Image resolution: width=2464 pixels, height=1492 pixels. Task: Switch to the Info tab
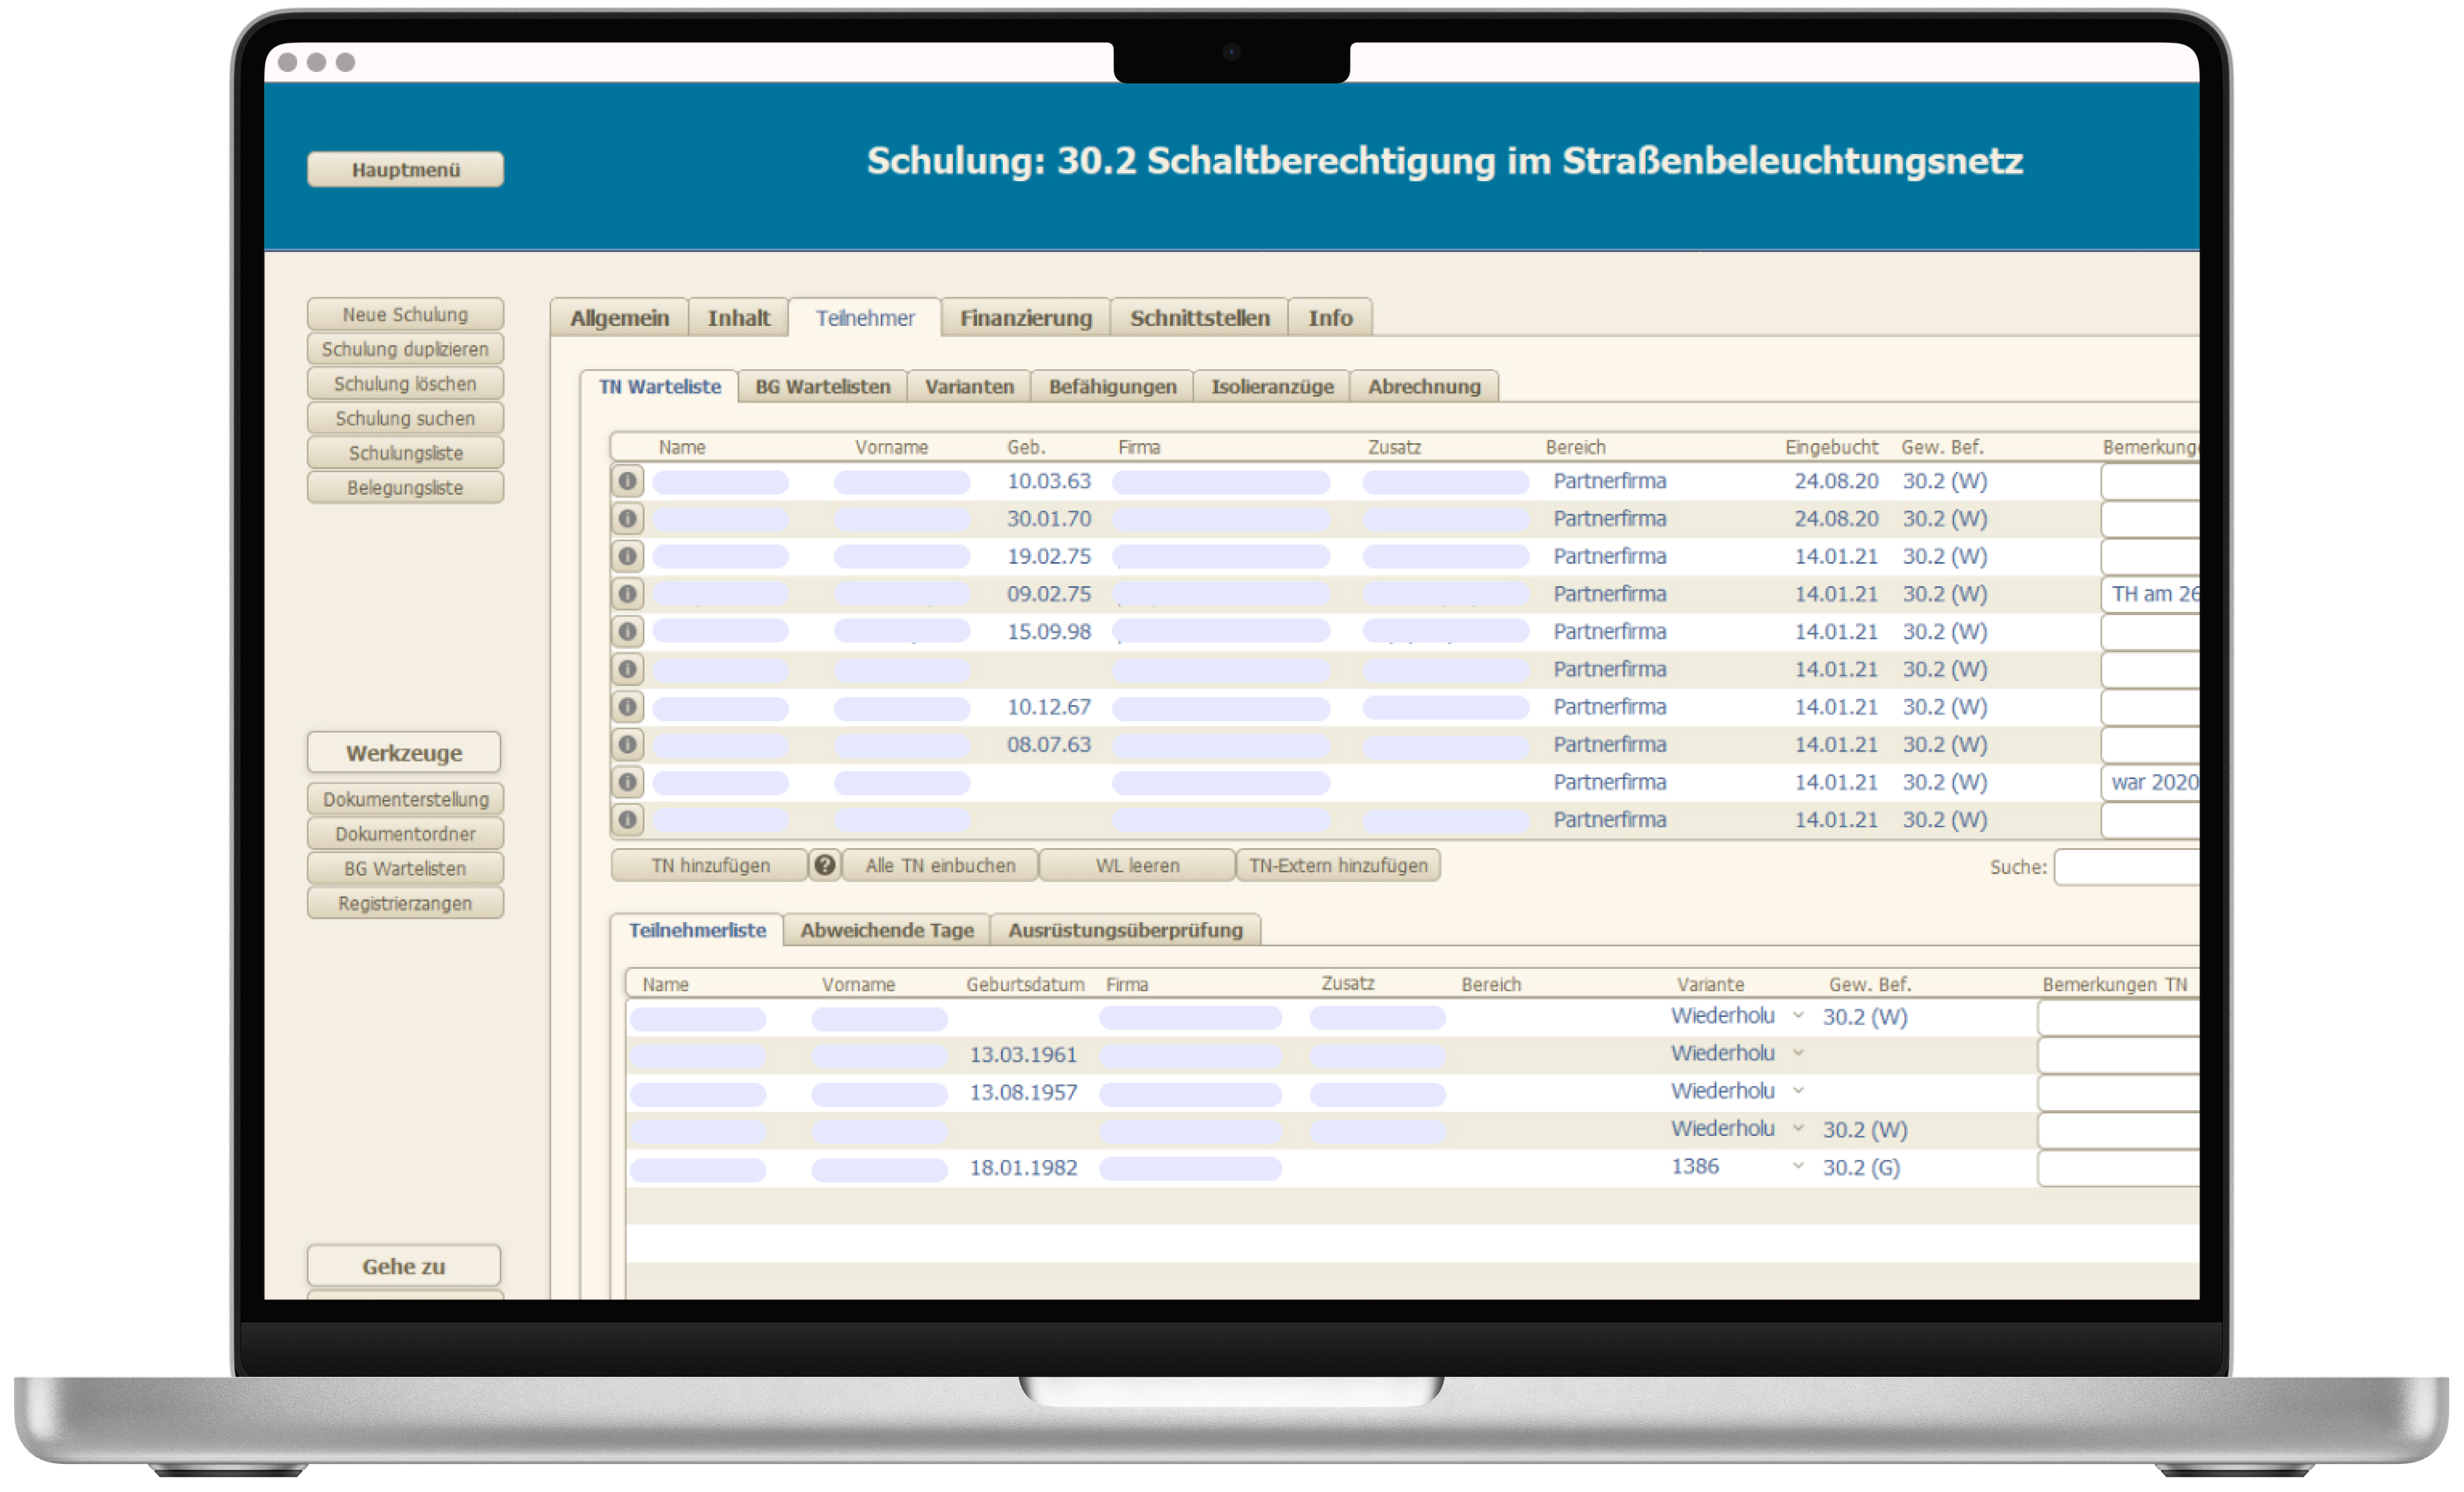pyautogui.click(x=1330, y=318)
